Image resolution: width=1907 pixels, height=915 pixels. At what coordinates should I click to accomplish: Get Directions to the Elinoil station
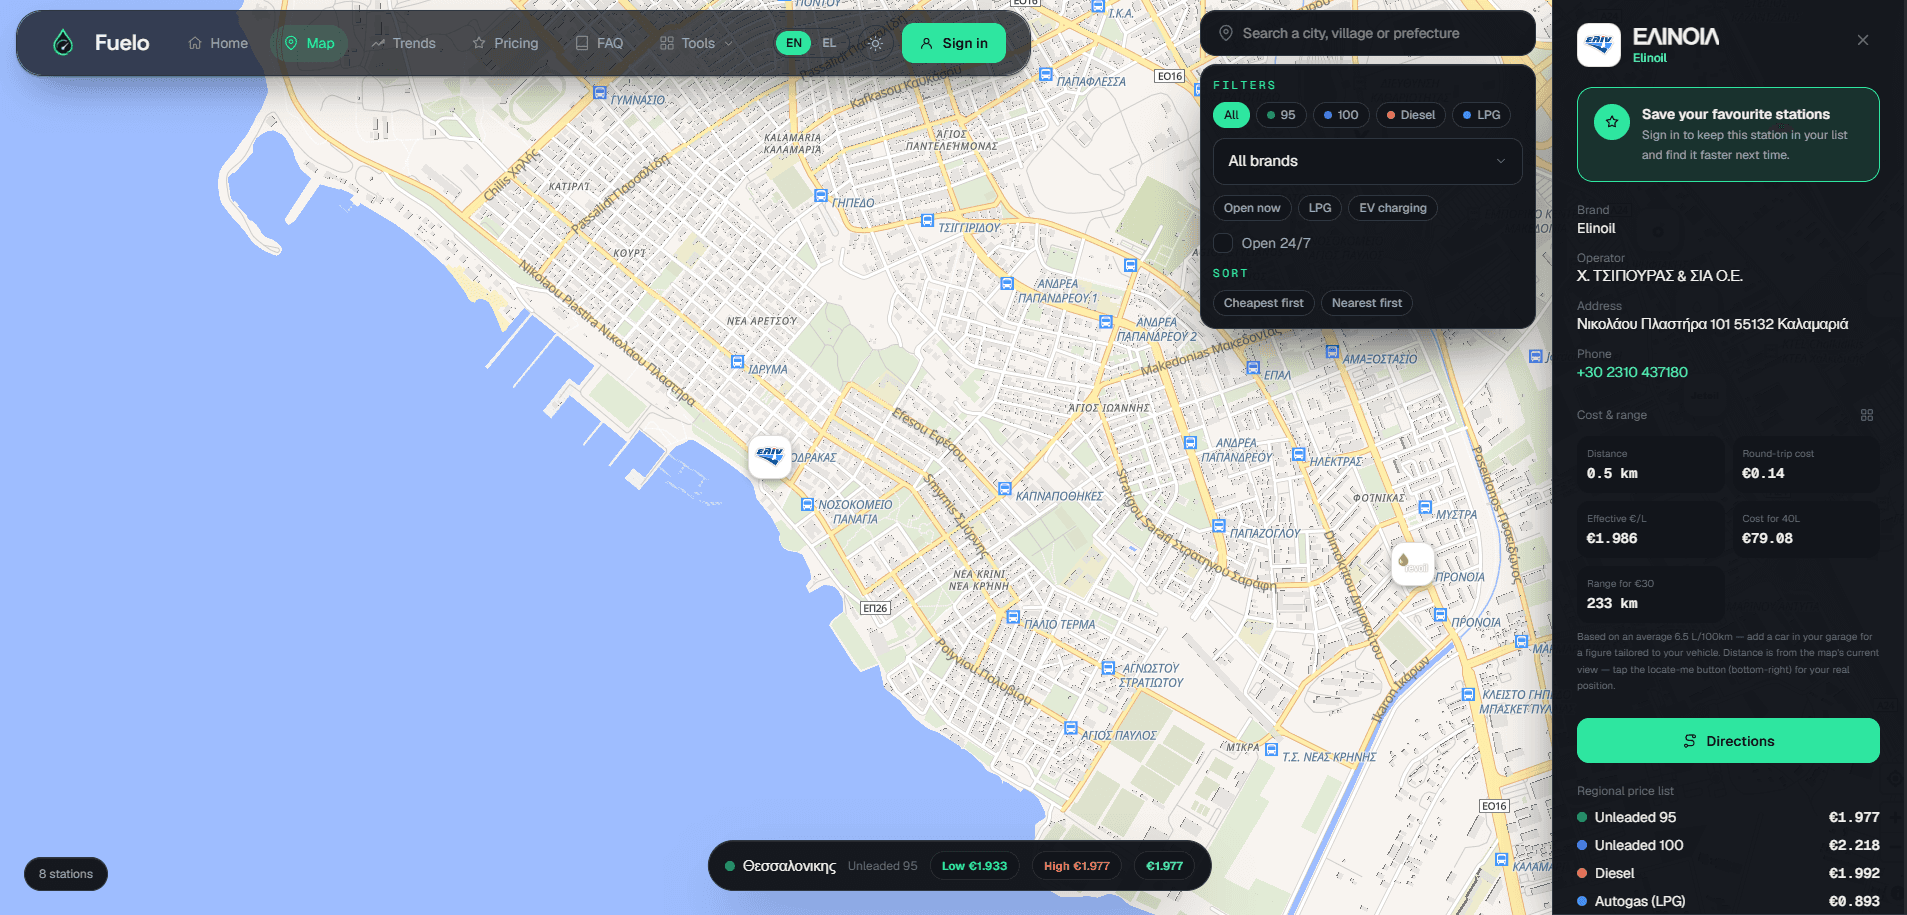[1728, 741]
